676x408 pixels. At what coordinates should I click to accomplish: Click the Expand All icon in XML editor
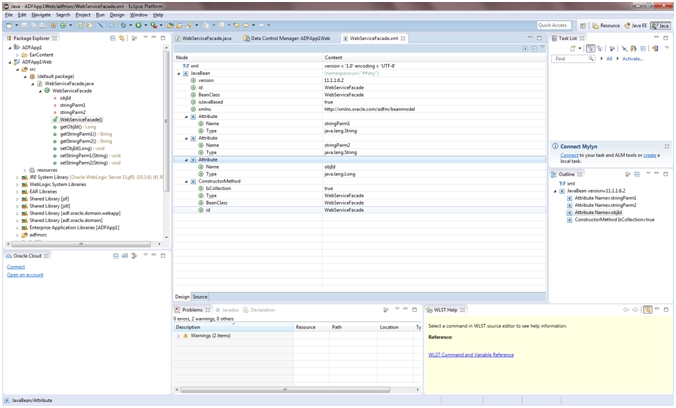(x=525, y=49)
